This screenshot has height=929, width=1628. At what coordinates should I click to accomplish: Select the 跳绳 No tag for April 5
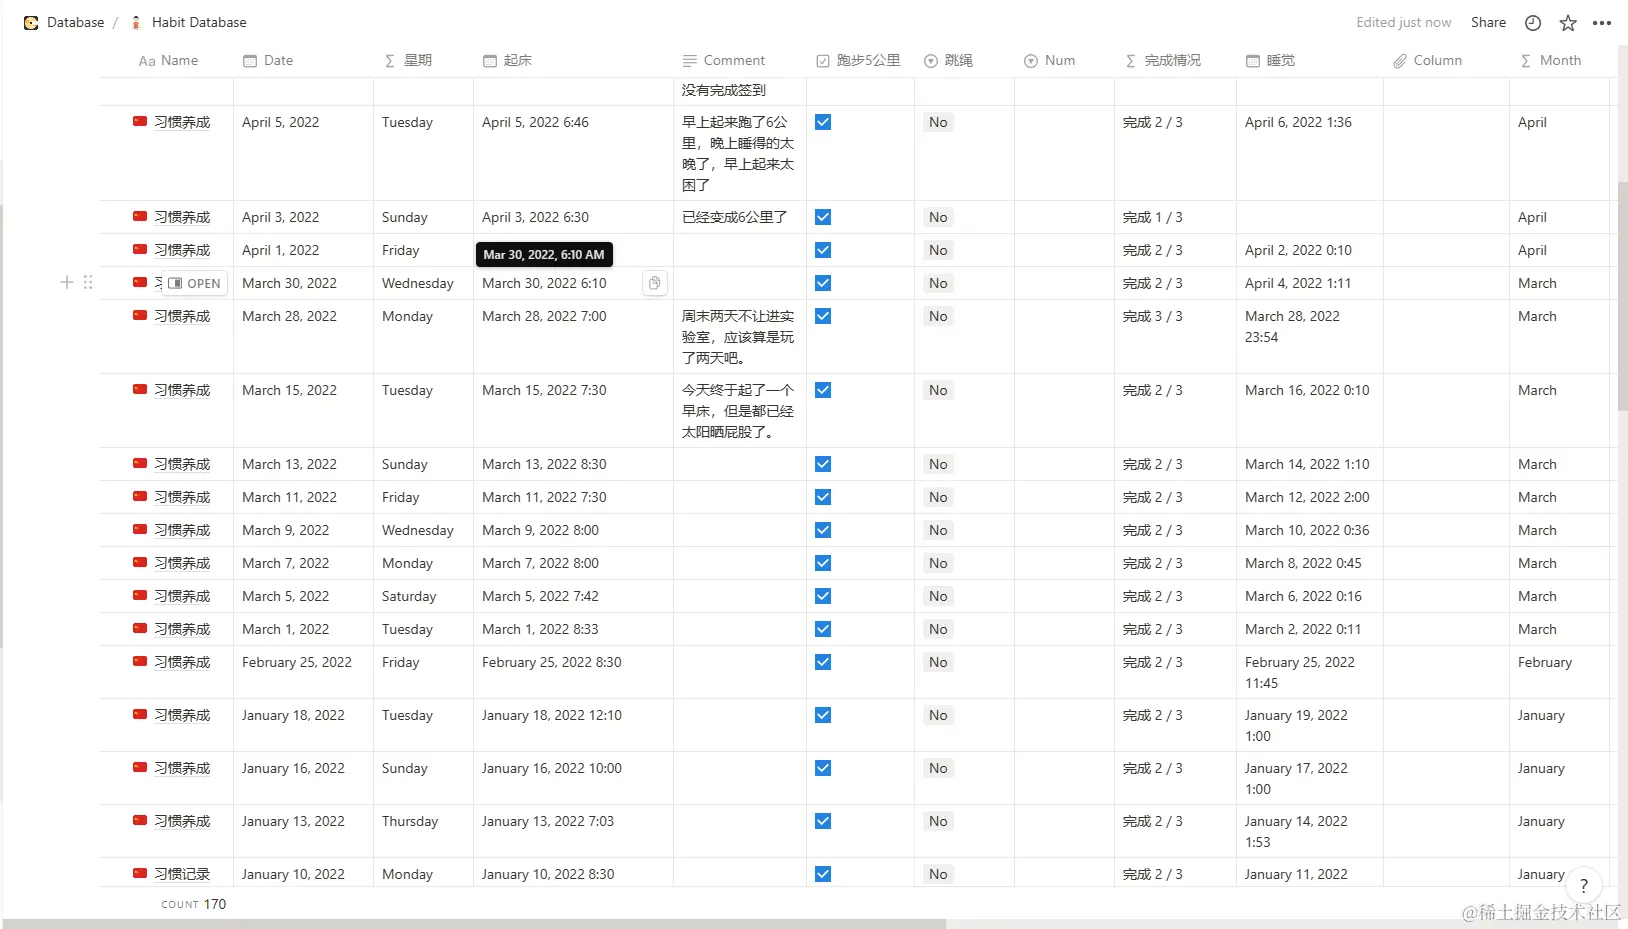pyautogui.click(x=938, y=122)
